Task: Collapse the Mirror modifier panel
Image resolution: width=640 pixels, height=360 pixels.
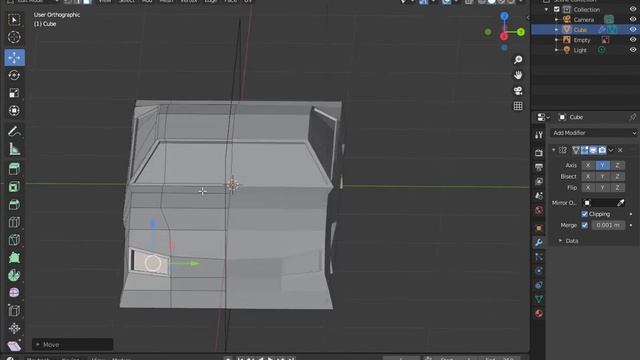Action: click(x=553, y=150)
